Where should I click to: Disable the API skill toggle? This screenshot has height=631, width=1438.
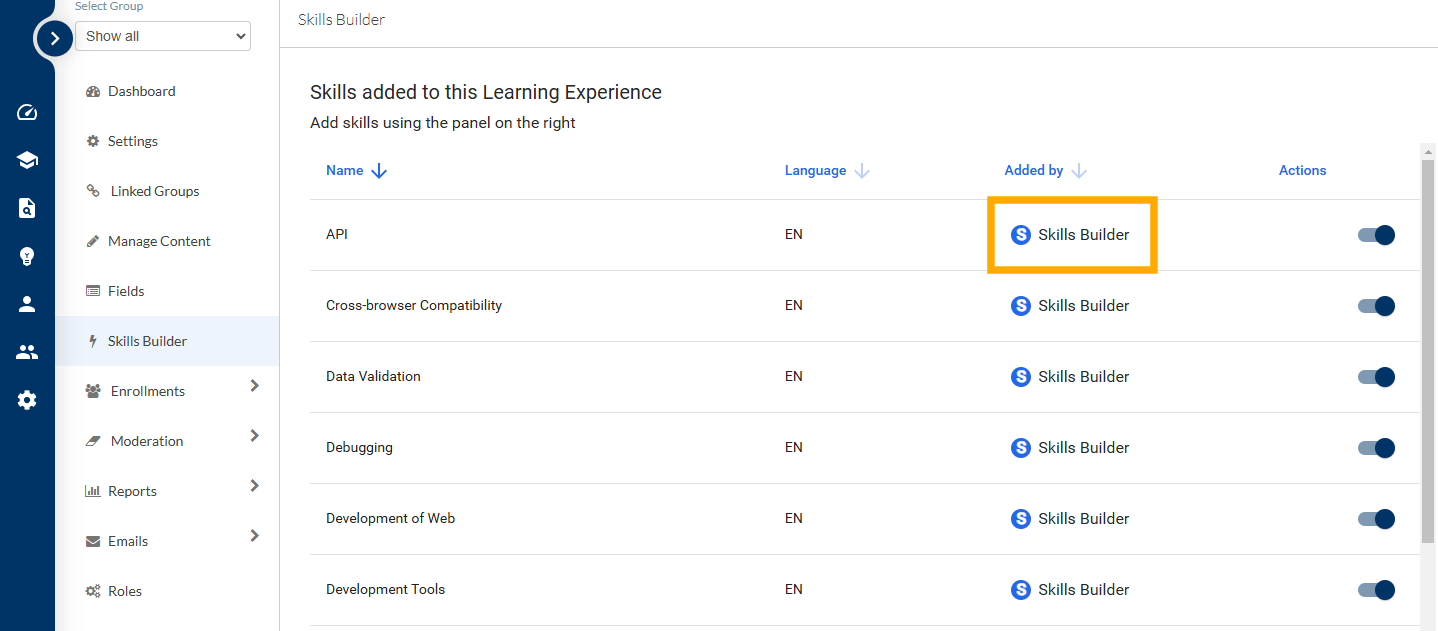(1376, 235)
